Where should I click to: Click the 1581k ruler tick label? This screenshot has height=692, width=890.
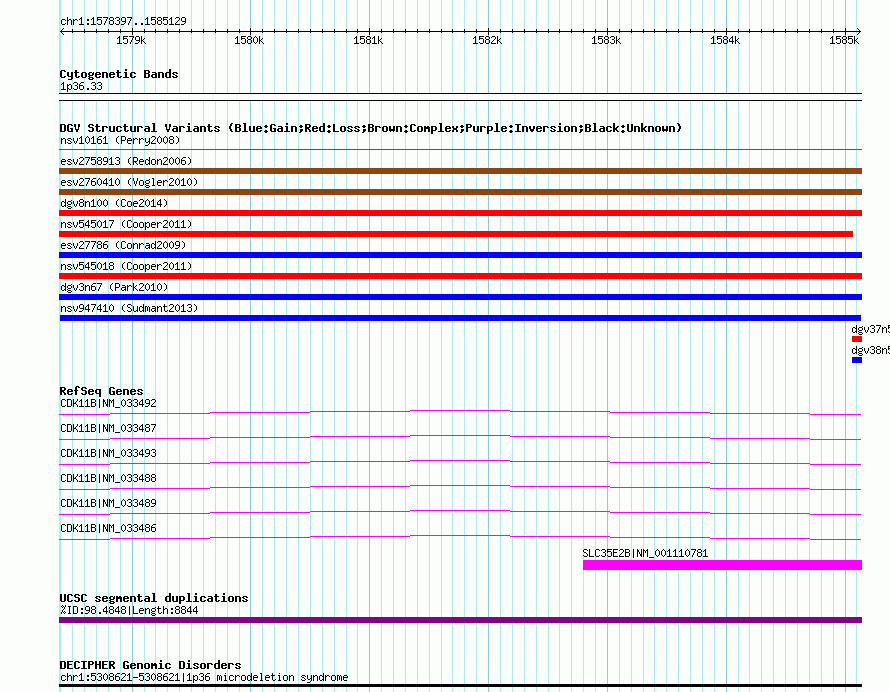point(368,40)
